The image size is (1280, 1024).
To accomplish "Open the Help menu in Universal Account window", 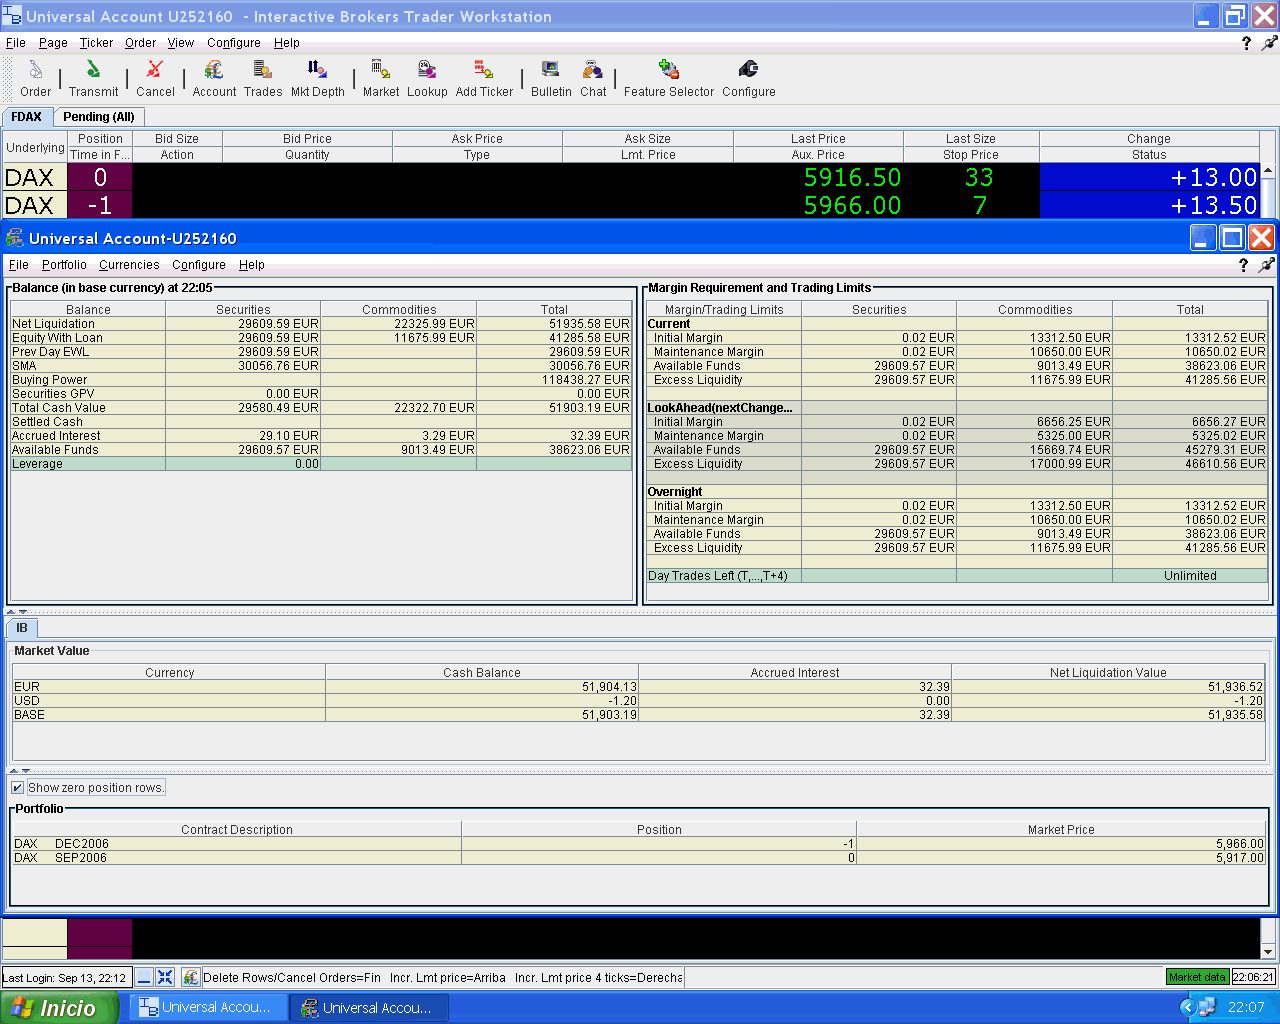I will (252, 265).
